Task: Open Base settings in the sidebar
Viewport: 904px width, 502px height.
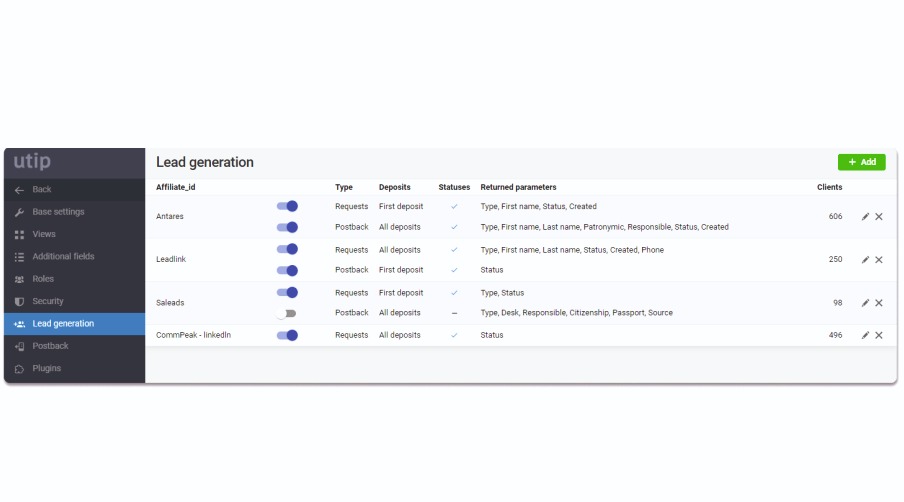Action: click(58, 212)
